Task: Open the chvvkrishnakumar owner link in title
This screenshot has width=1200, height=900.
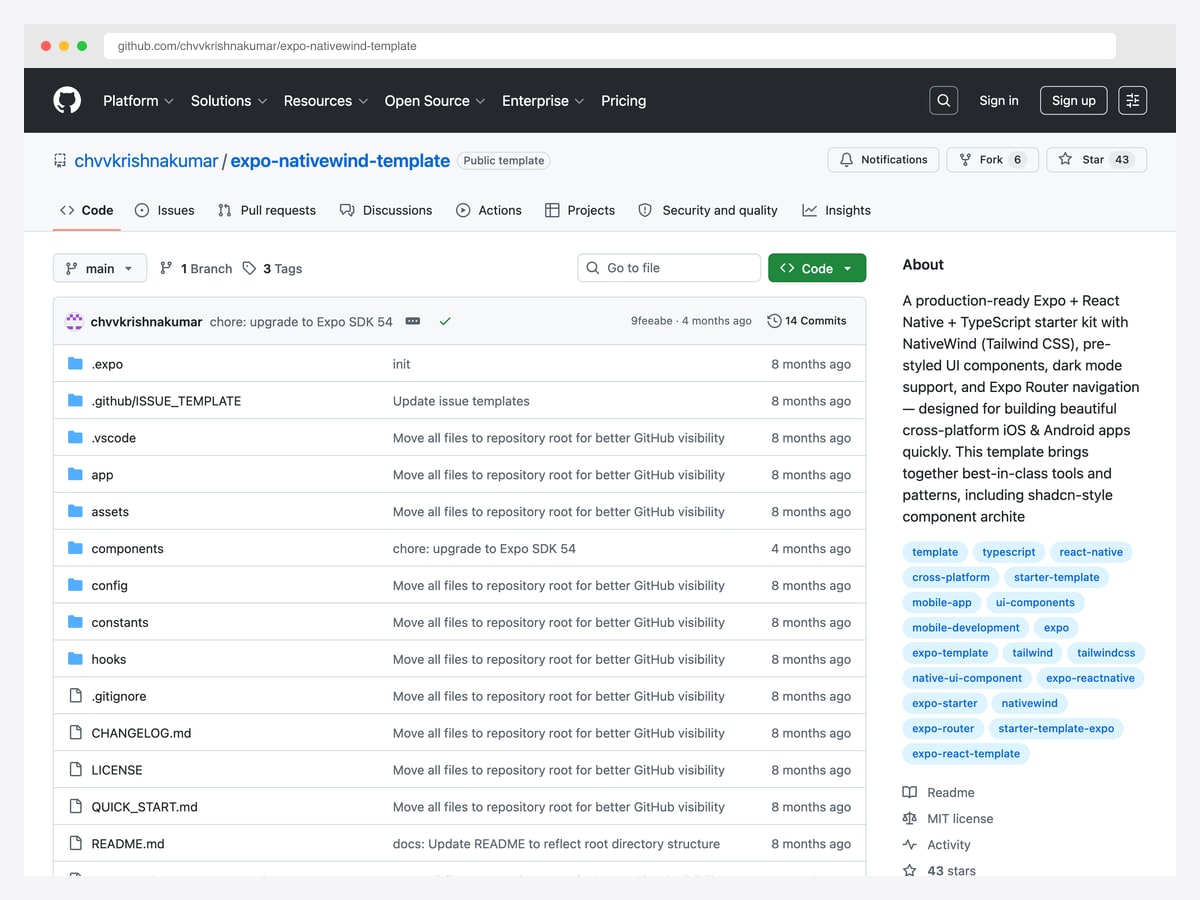Action: pos(146,160)
